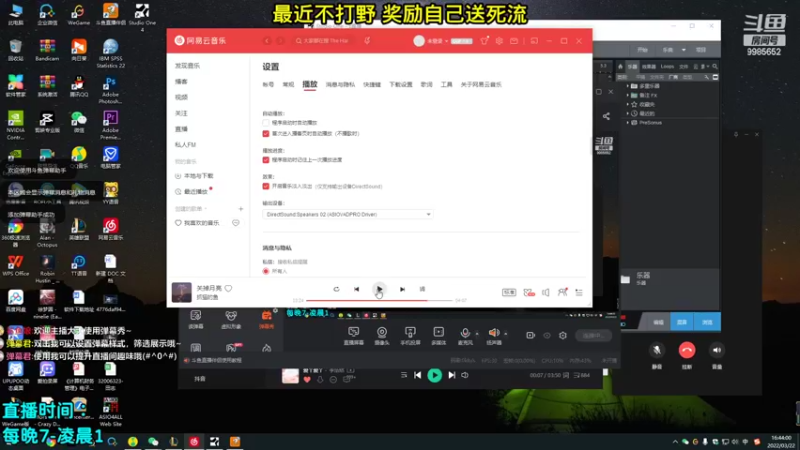The width and height of the screenshot is (800, 450).
Task: Click the microphone 麦克风 icon in streaming tool
Action: pos(465,333)
